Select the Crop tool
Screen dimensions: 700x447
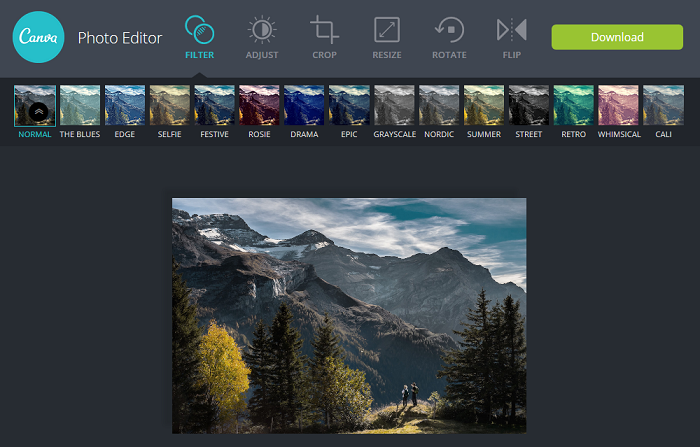click(325, 38)
